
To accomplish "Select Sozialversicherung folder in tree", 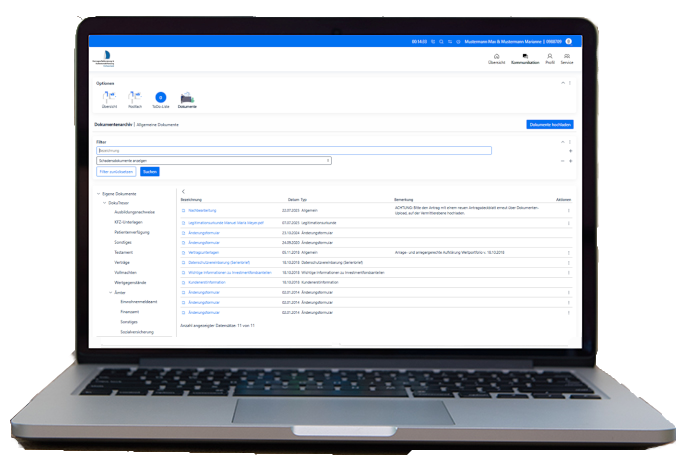I will [137, 332].
